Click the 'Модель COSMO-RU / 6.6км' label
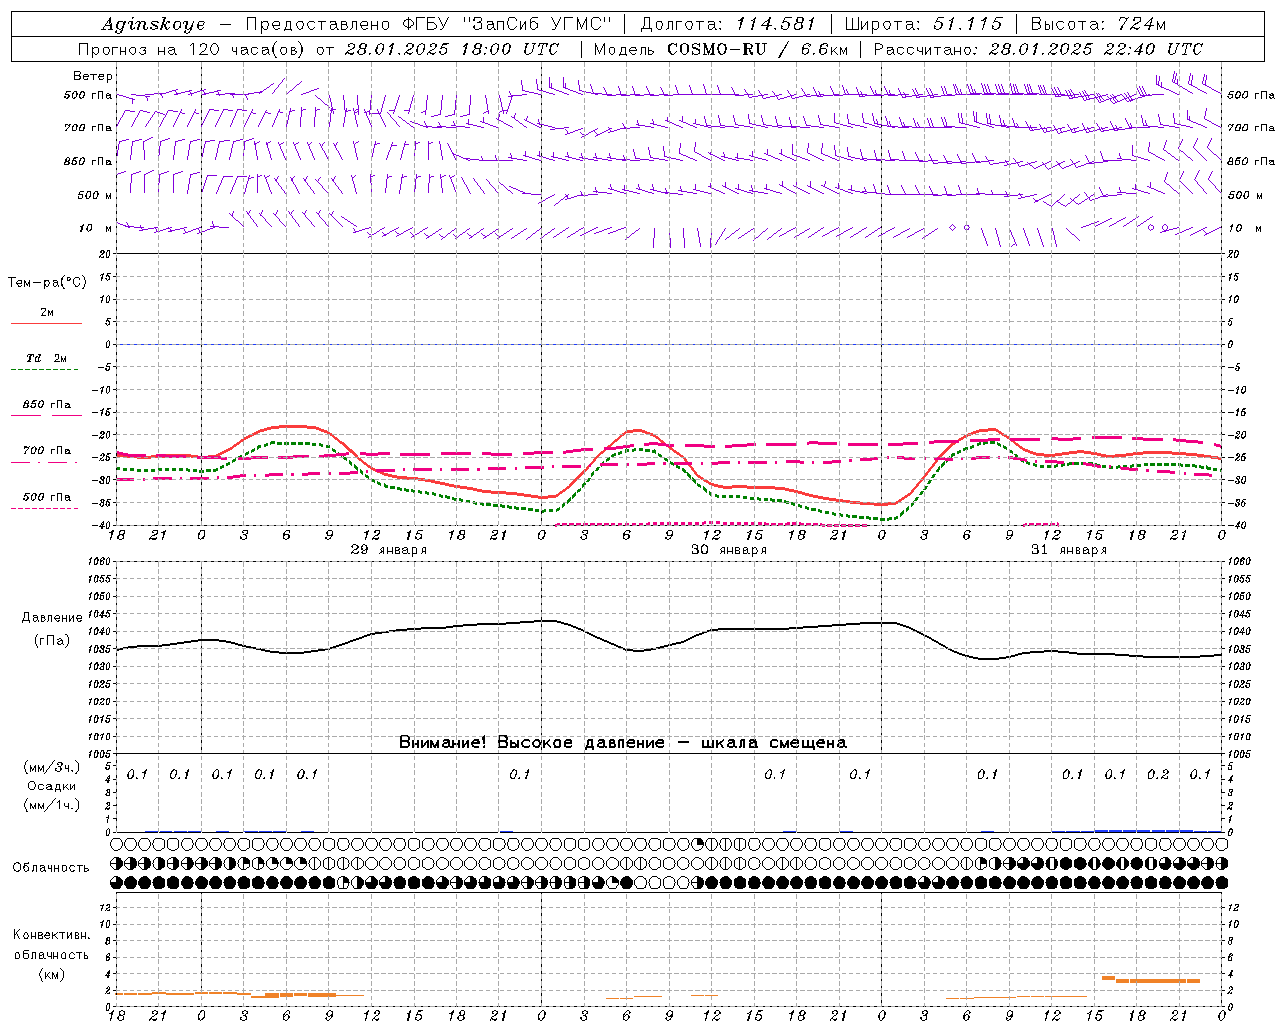The height and width of the screenshot is (1024, 1280). pos(720,49)
